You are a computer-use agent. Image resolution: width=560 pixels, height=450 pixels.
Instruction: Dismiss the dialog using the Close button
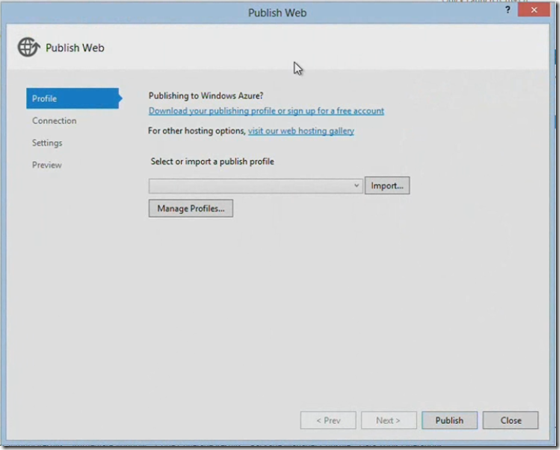[510, 420]
